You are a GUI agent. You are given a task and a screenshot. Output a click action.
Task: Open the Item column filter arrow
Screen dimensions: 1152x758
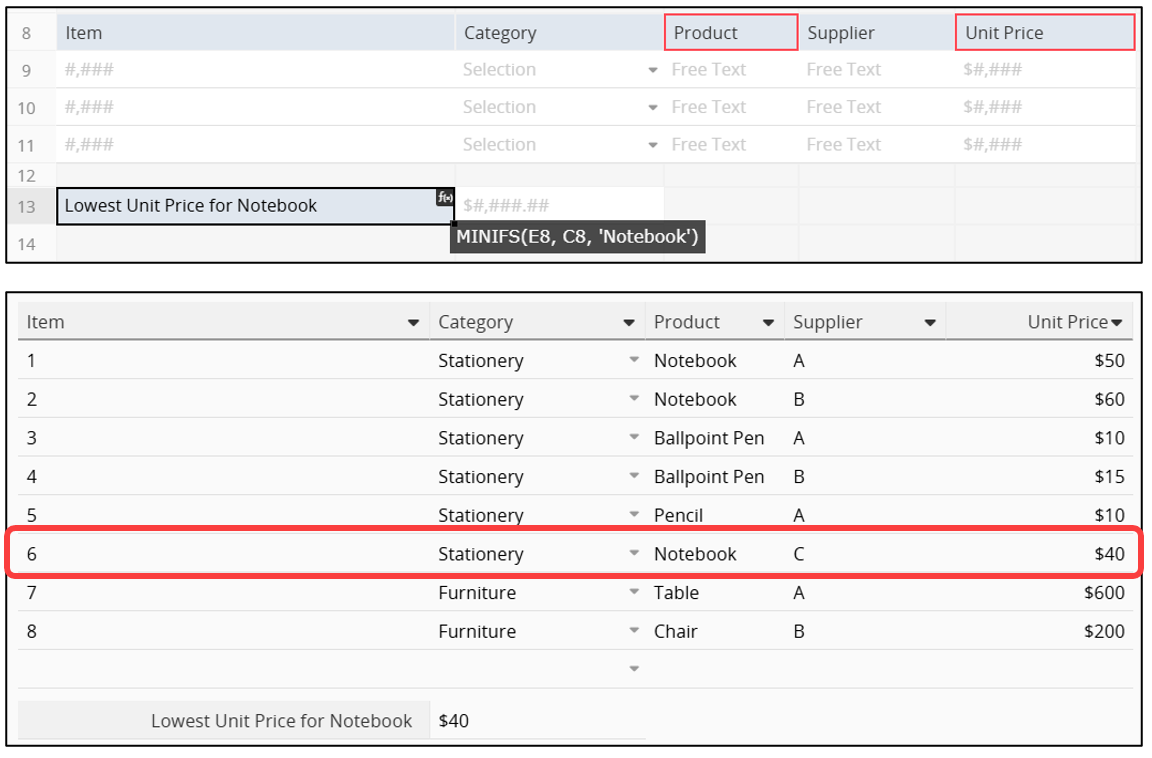point(413,323)
